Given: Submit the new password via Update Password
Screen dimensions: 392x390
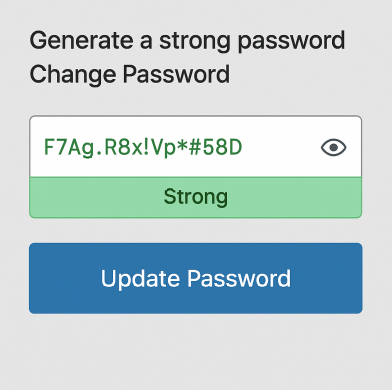Looking at the screenshot, I should click(196, 278).
